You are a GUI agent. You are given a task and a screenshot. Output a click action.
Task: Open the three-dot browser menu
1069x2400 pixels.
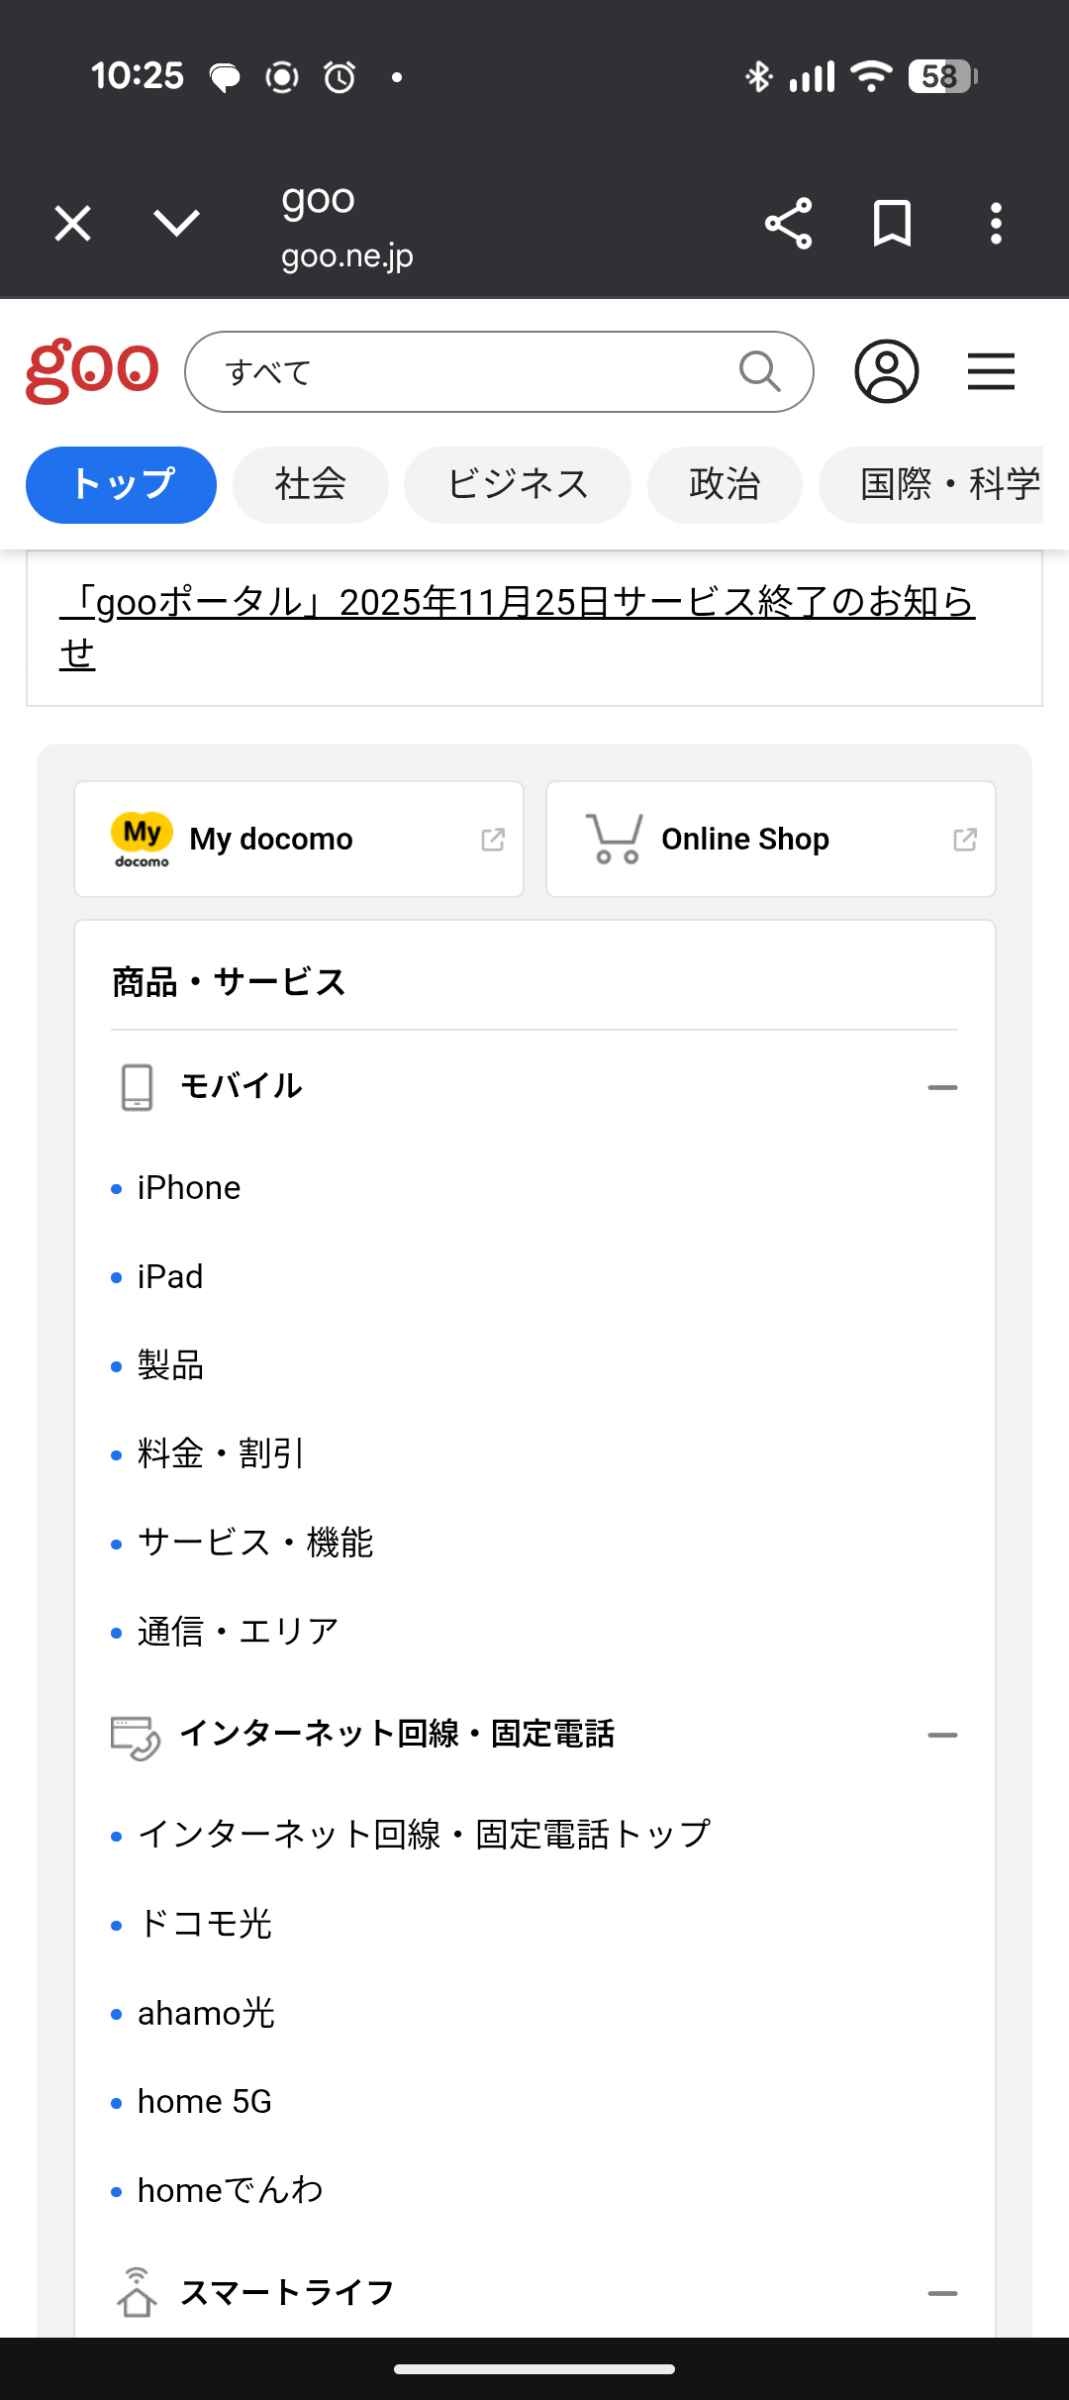pos(995,223)
